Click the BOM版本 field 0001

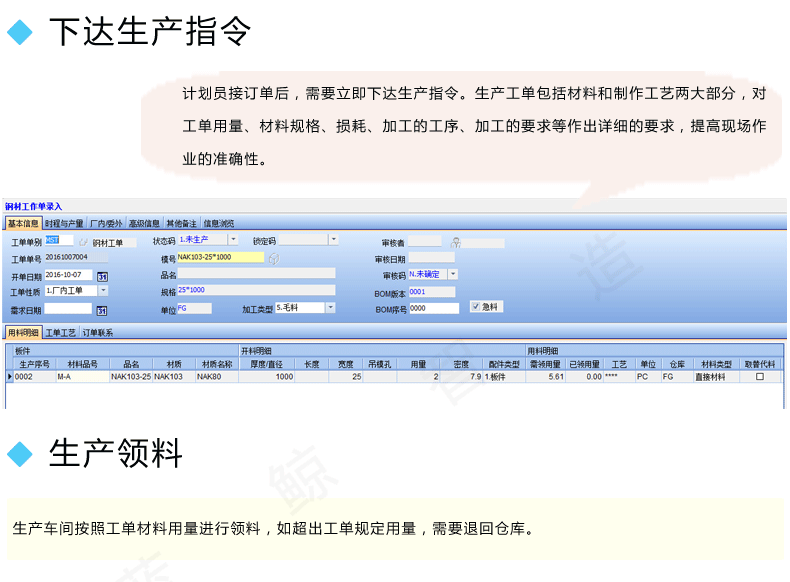point(432,292)
